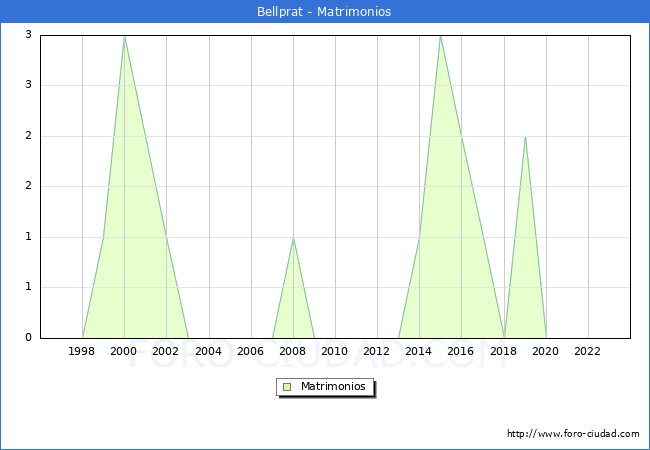Click the peak point at year 2008

click(293, 238)
